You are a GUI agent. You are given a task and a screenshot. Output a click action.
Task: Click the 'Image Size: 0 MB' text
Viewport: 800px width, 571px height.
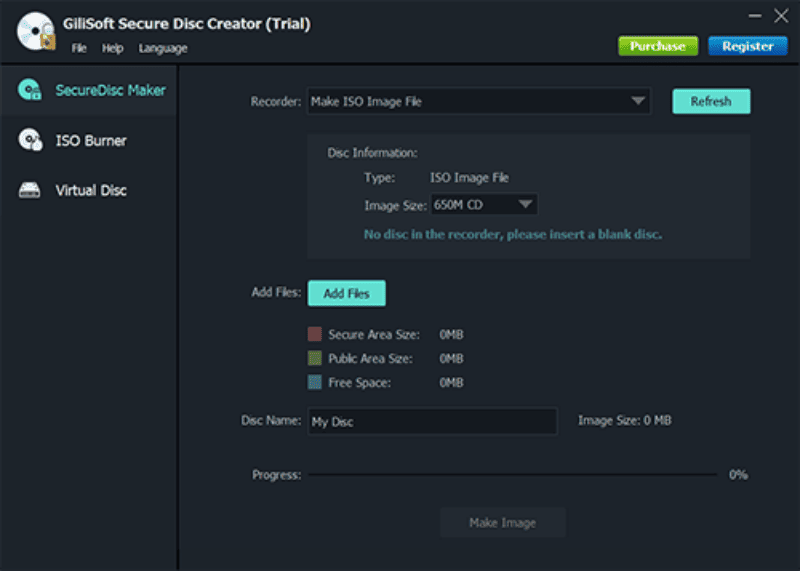624,420
